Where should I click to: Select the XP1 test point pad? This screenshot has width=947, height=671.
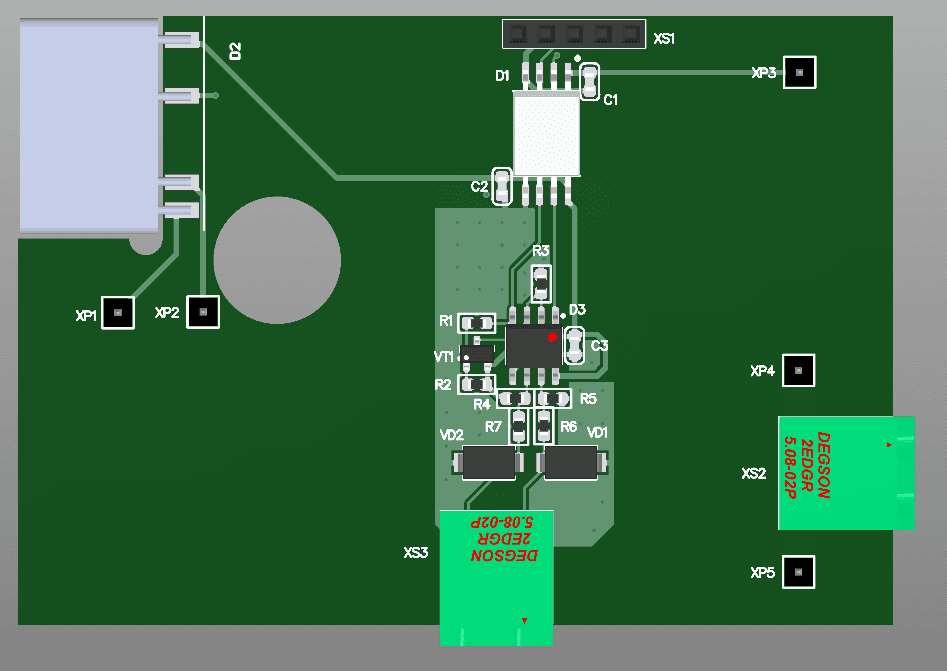pyautogui.click(x=118, y=313)
